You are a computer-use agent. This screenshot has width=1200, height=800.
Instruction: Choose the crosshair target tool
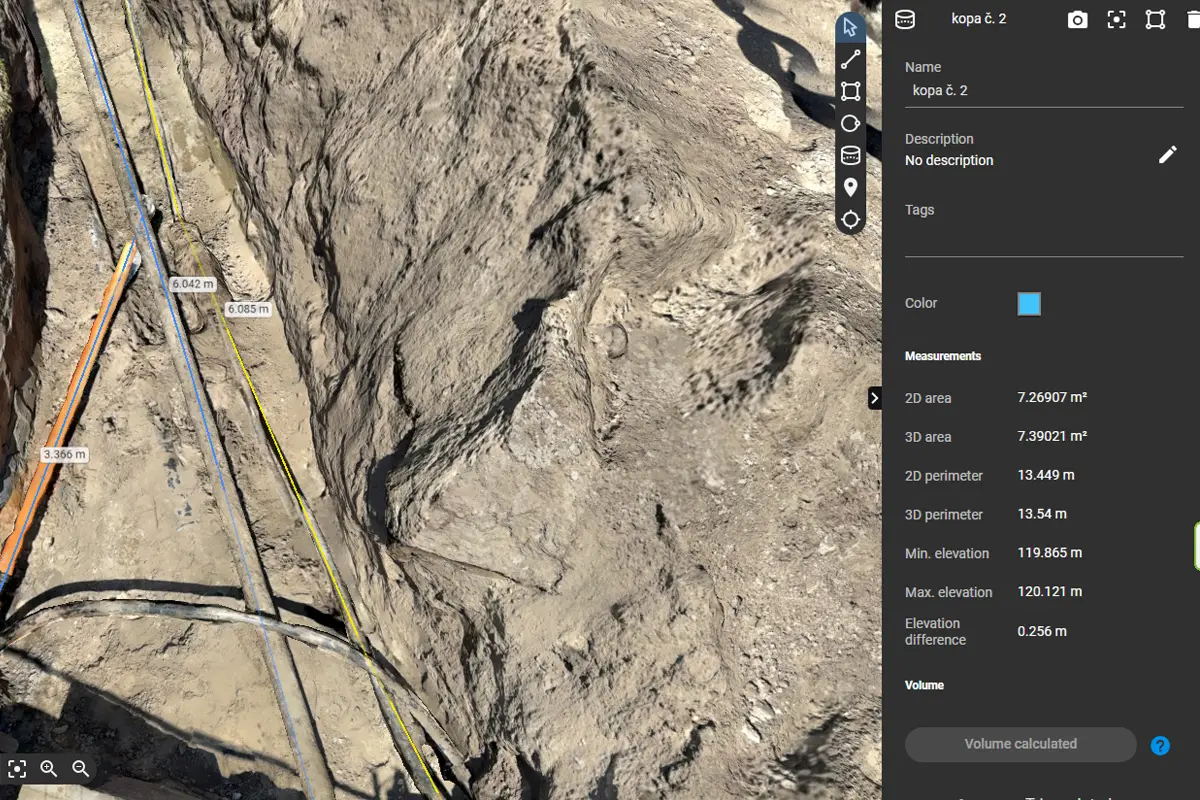coord(850,220)
